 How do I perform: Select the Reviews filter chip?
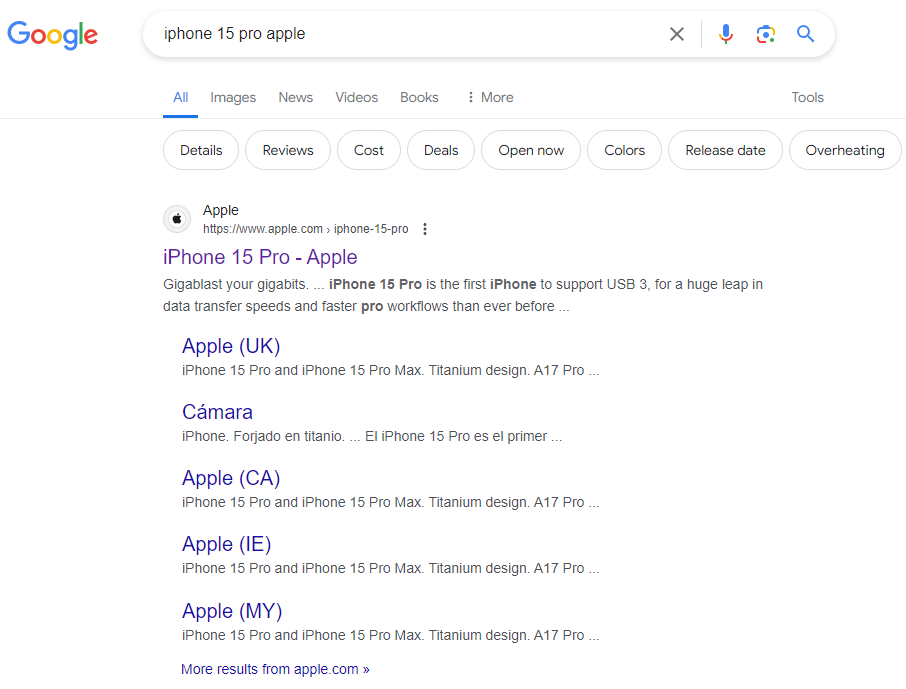click(x=288, y=150)
